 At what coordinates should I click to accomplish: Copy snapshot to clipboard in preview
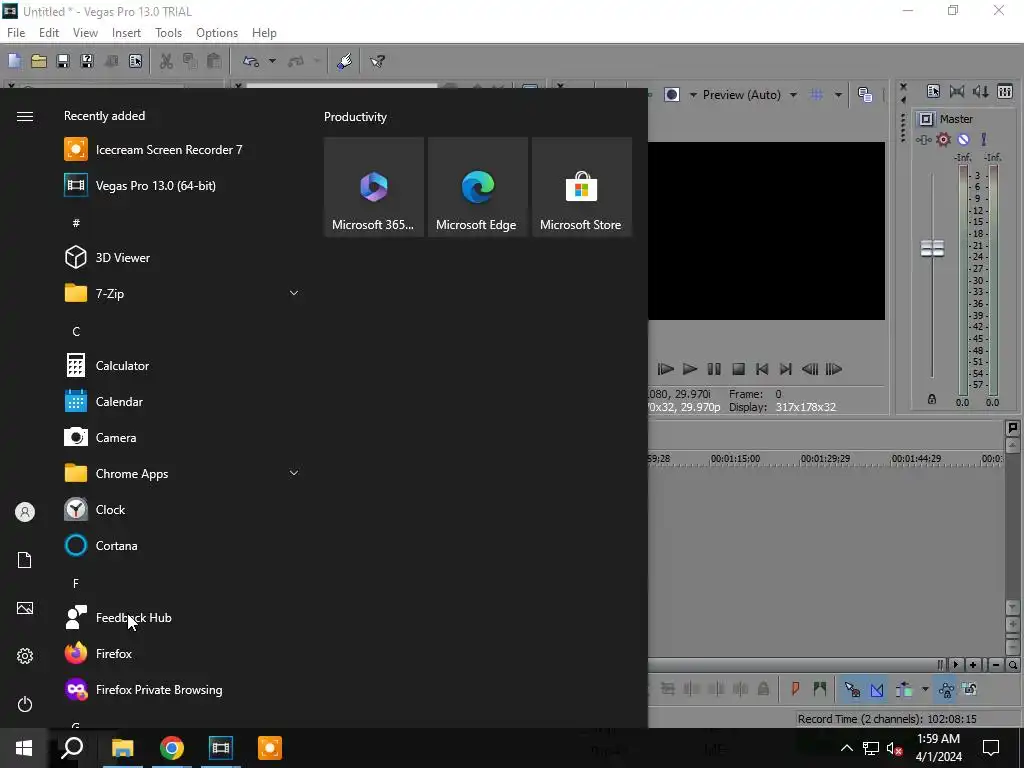[865, 95]
